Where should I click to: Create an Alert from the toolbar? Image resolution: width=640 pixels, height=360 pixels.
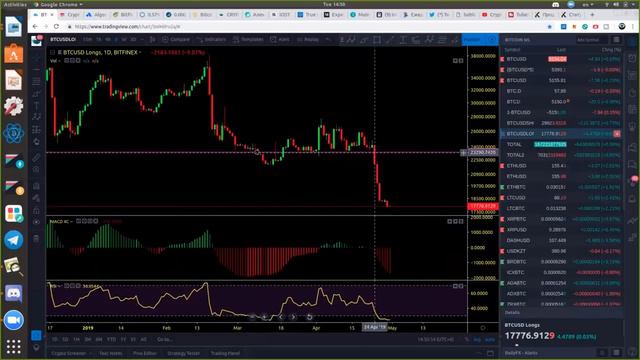pyautogui.click(x=280, y=40)
